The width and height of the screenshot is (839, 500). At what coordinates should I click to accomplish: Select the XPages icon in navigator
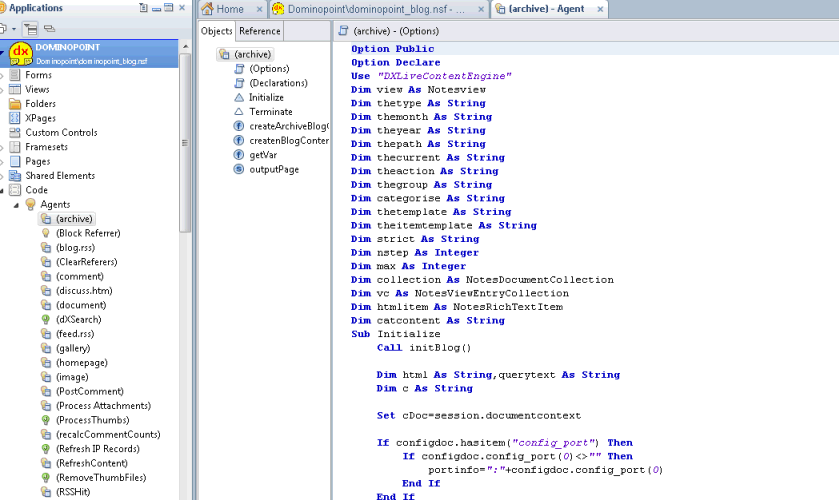(15, 118)
